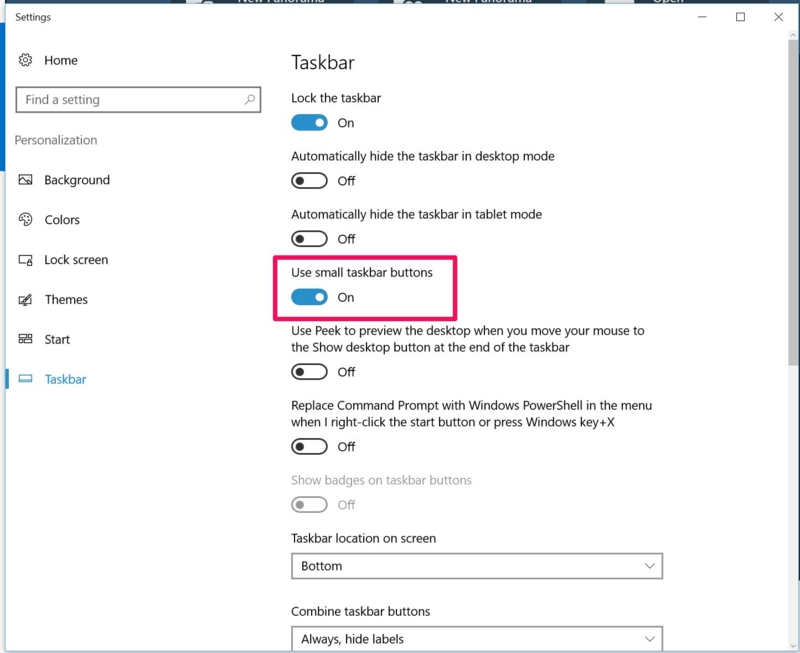The image size is (800, 653).
Task: Disable Use small taskbar buttons toggle
Action: click(309, 297)
